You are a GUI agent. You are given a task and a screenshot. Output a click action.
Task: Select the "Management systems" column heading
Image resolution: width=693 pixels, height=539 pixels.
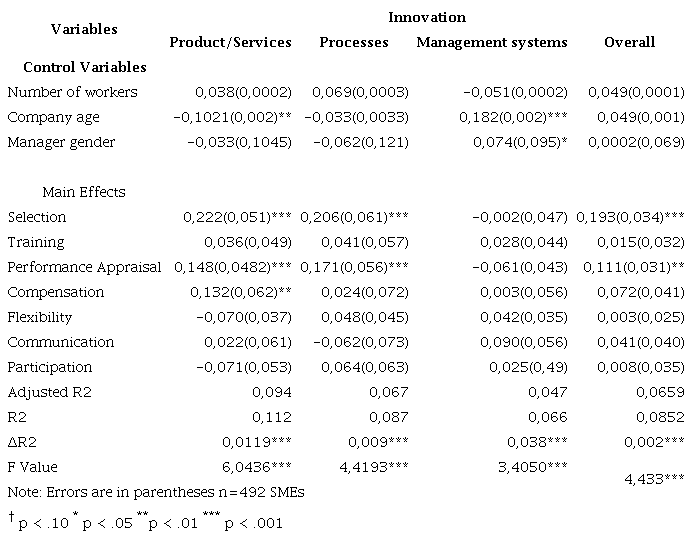491,42
